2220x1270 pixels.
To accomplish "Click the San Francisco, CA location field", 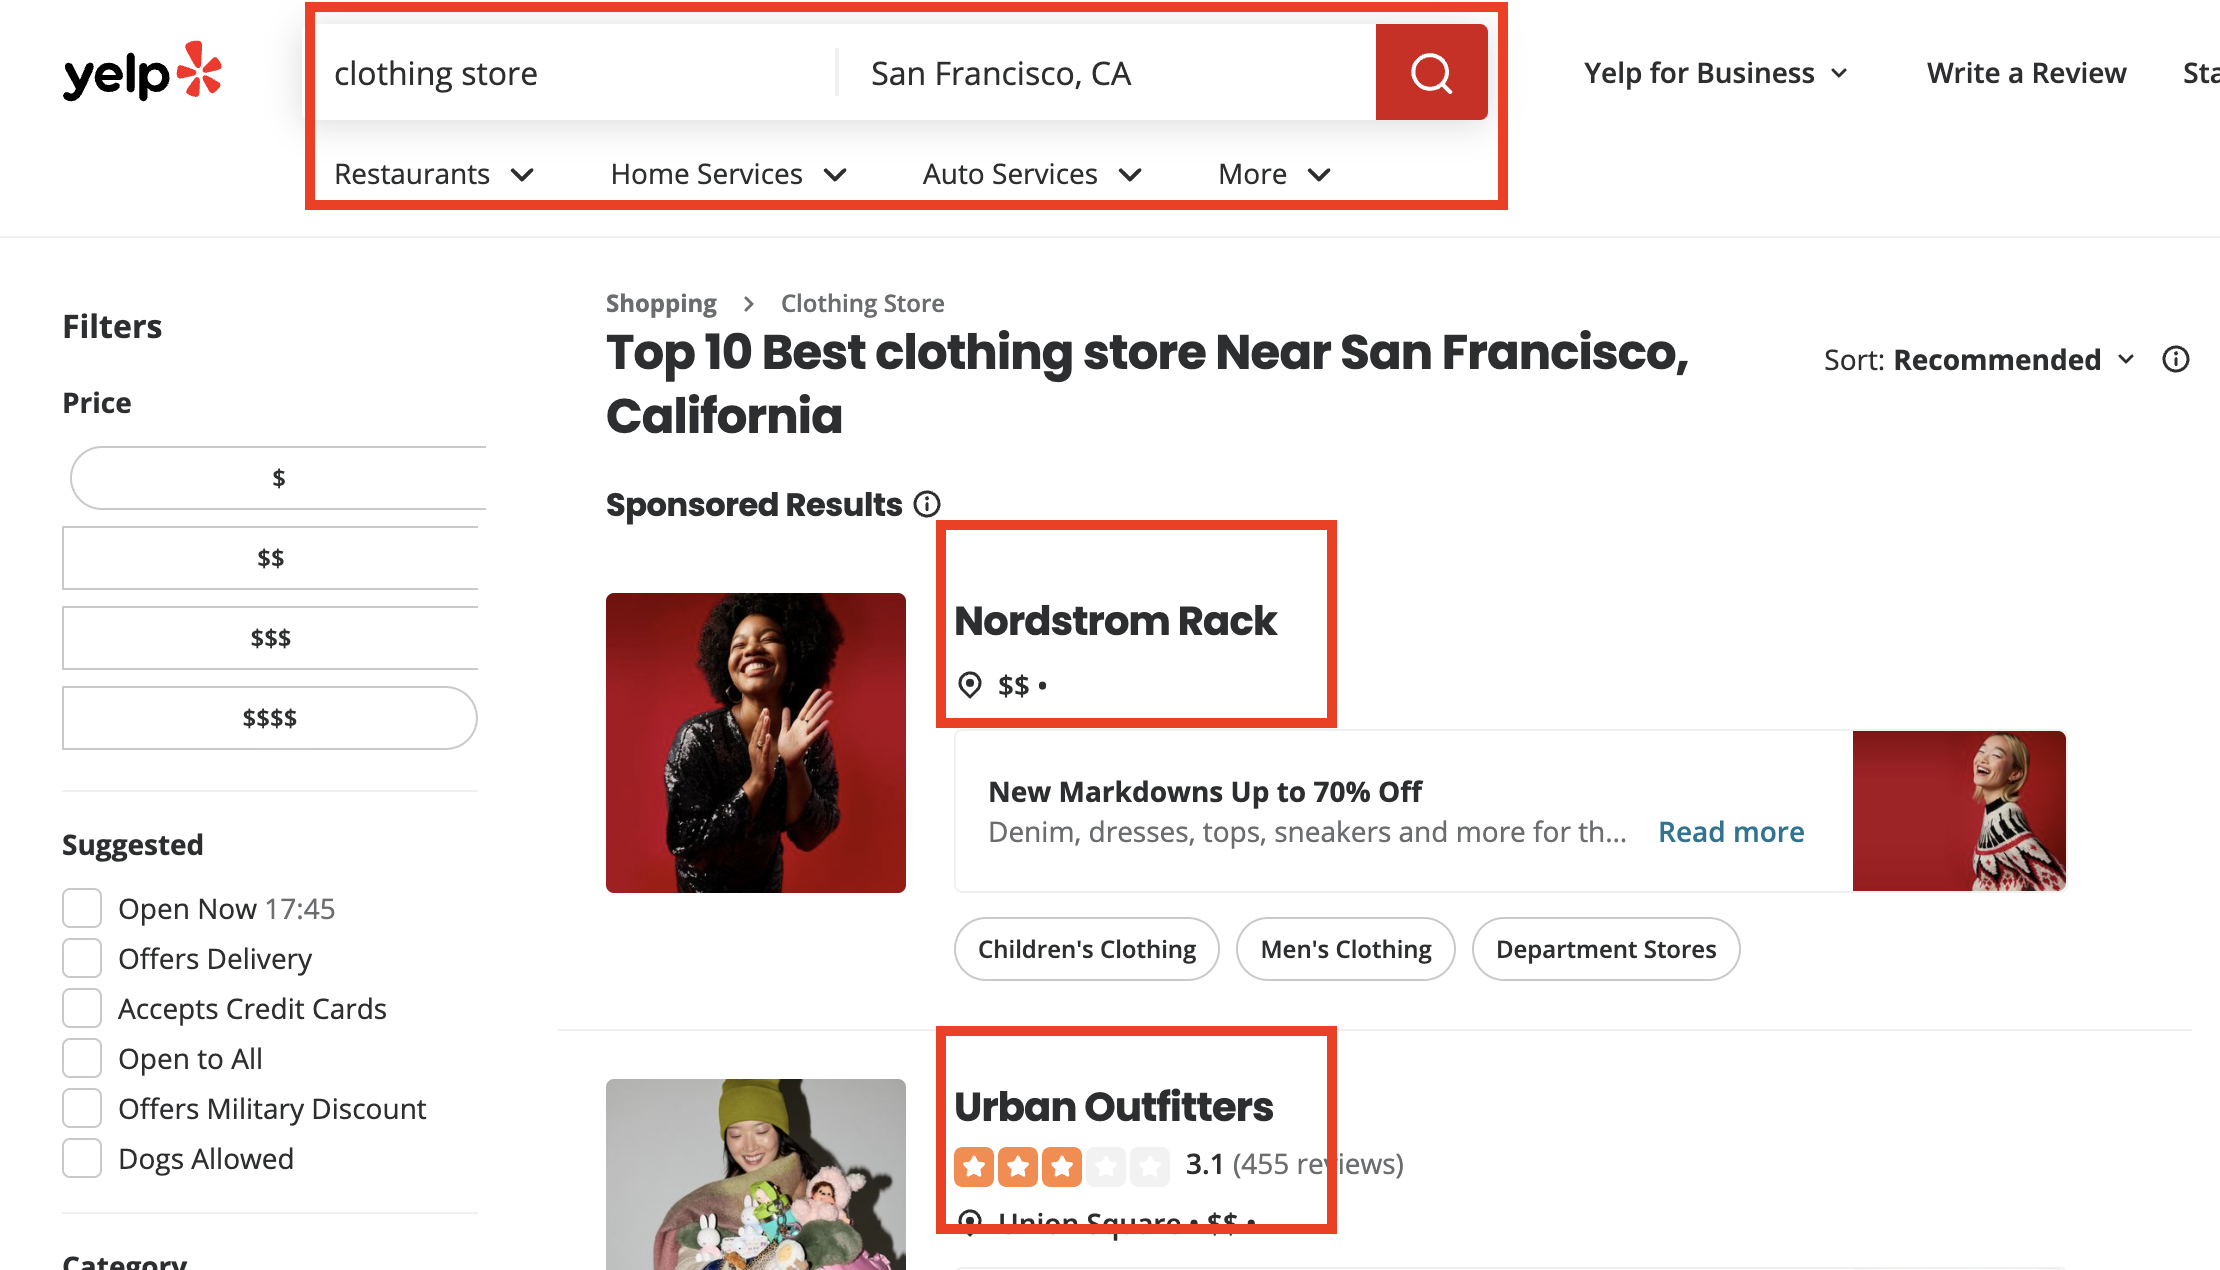I will tap(1107, 73).
